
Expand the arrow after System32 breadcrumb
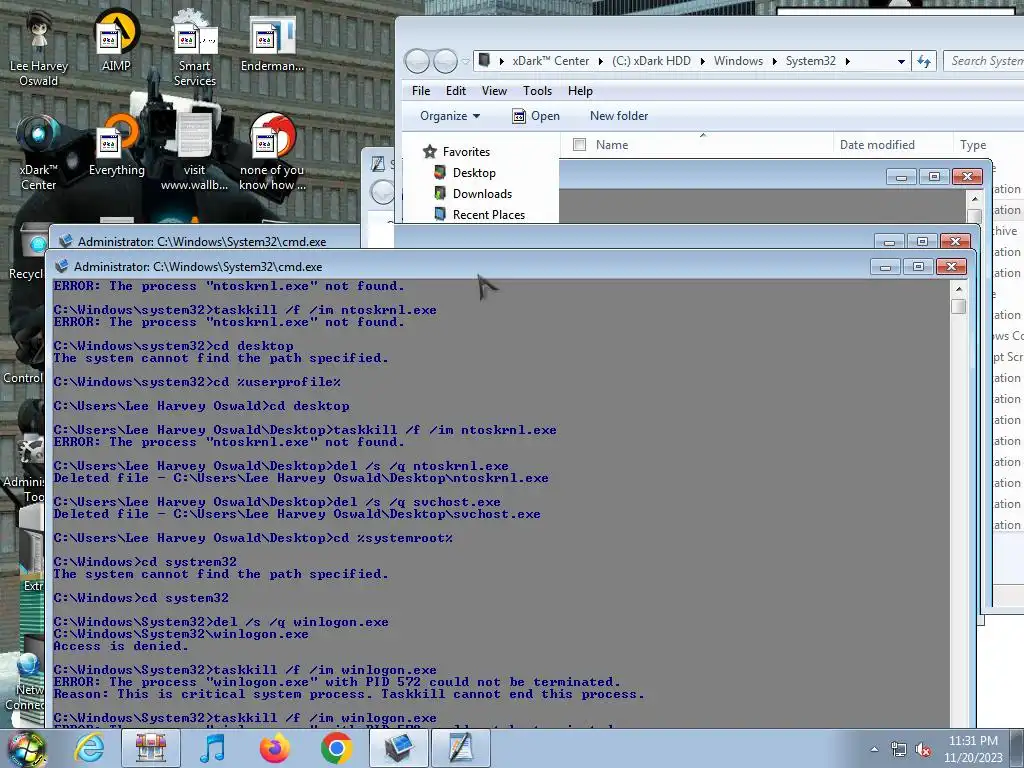pos(847,61)
